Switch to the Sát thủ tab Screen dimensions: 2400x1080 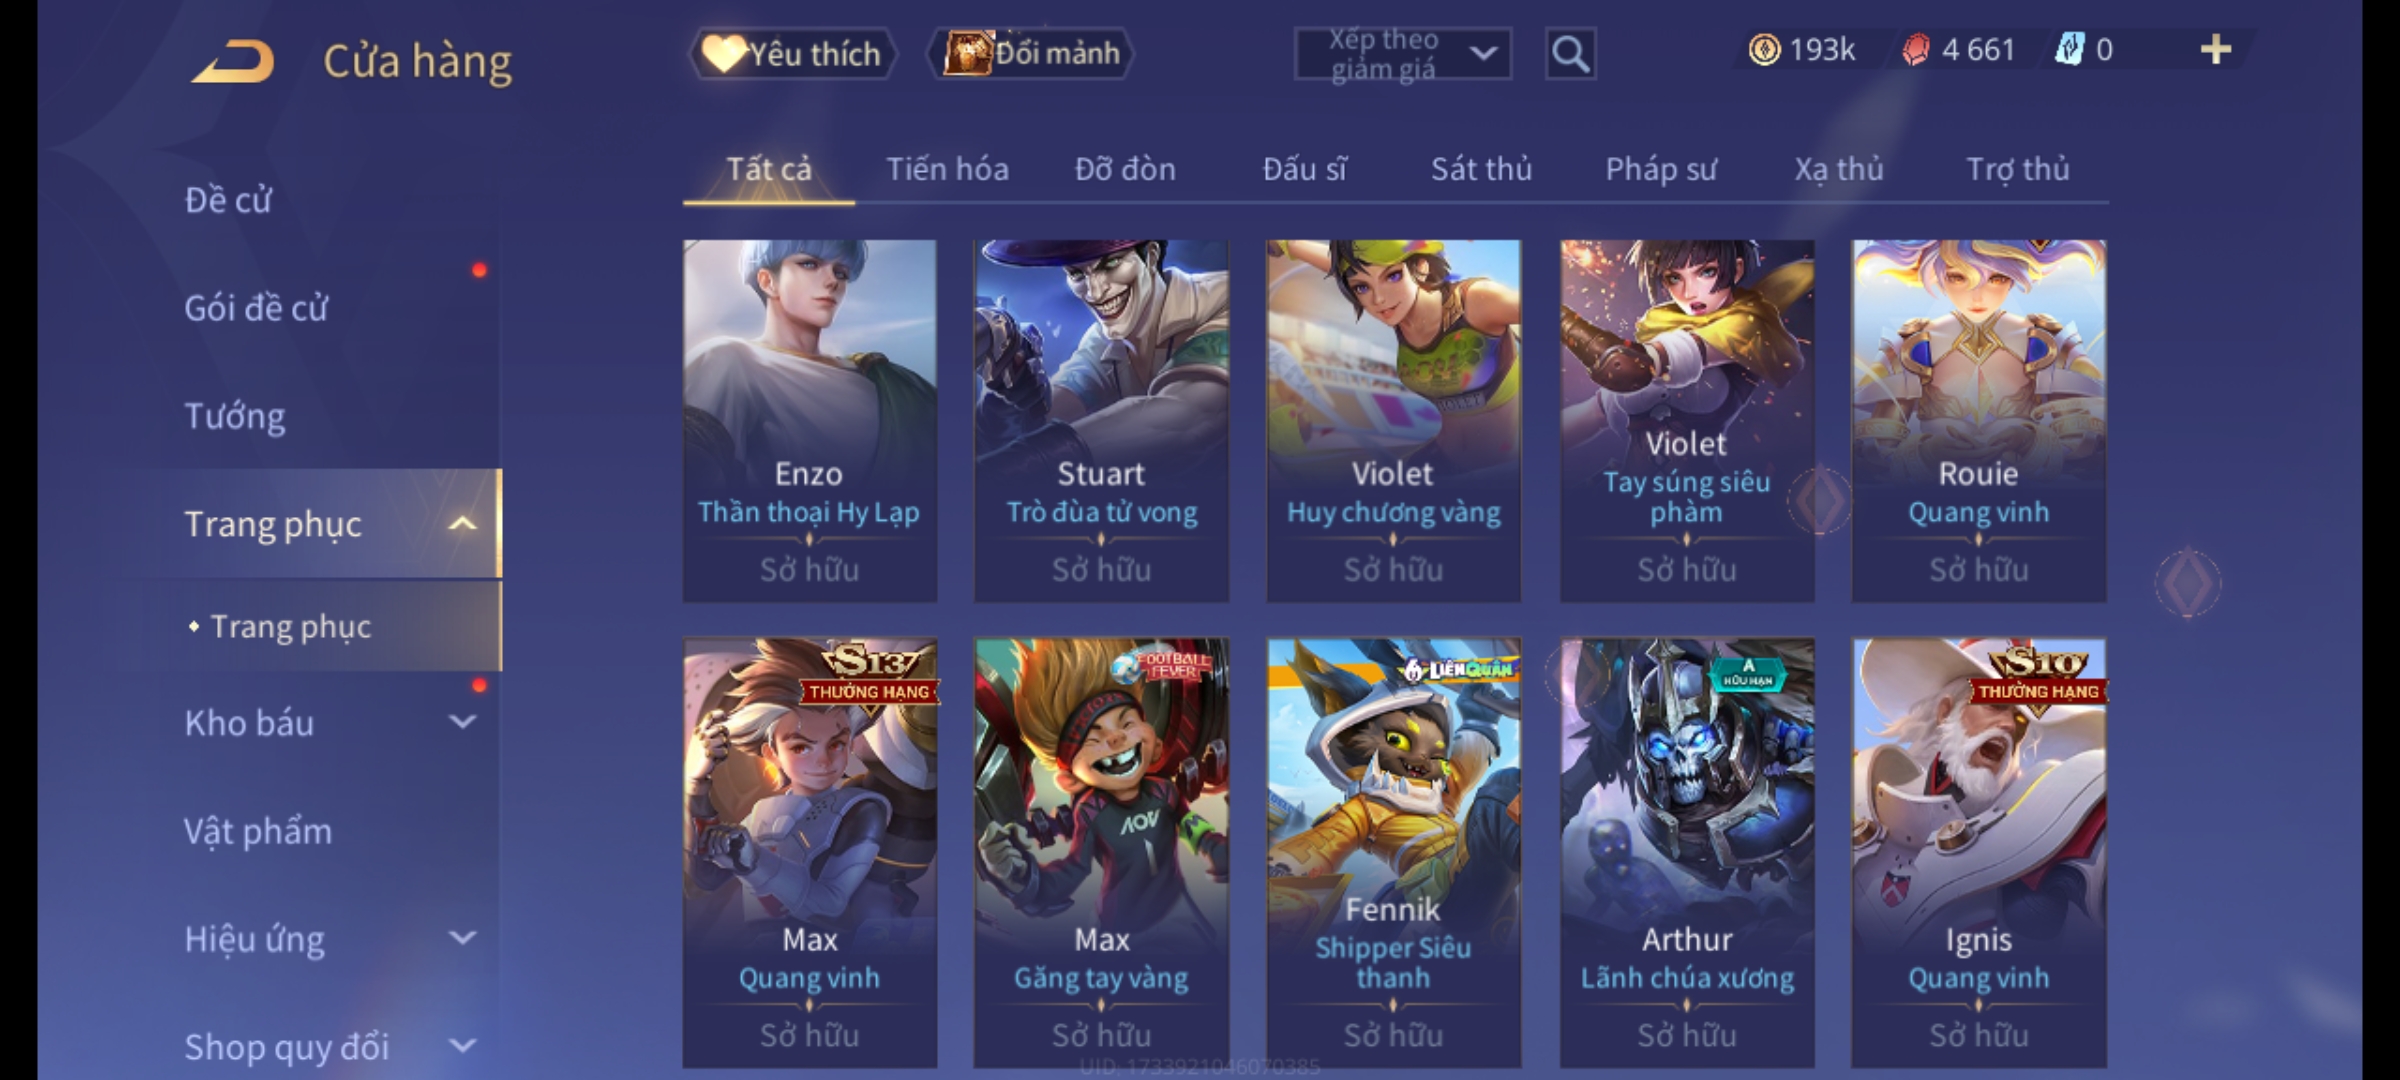click(1481, 169)
